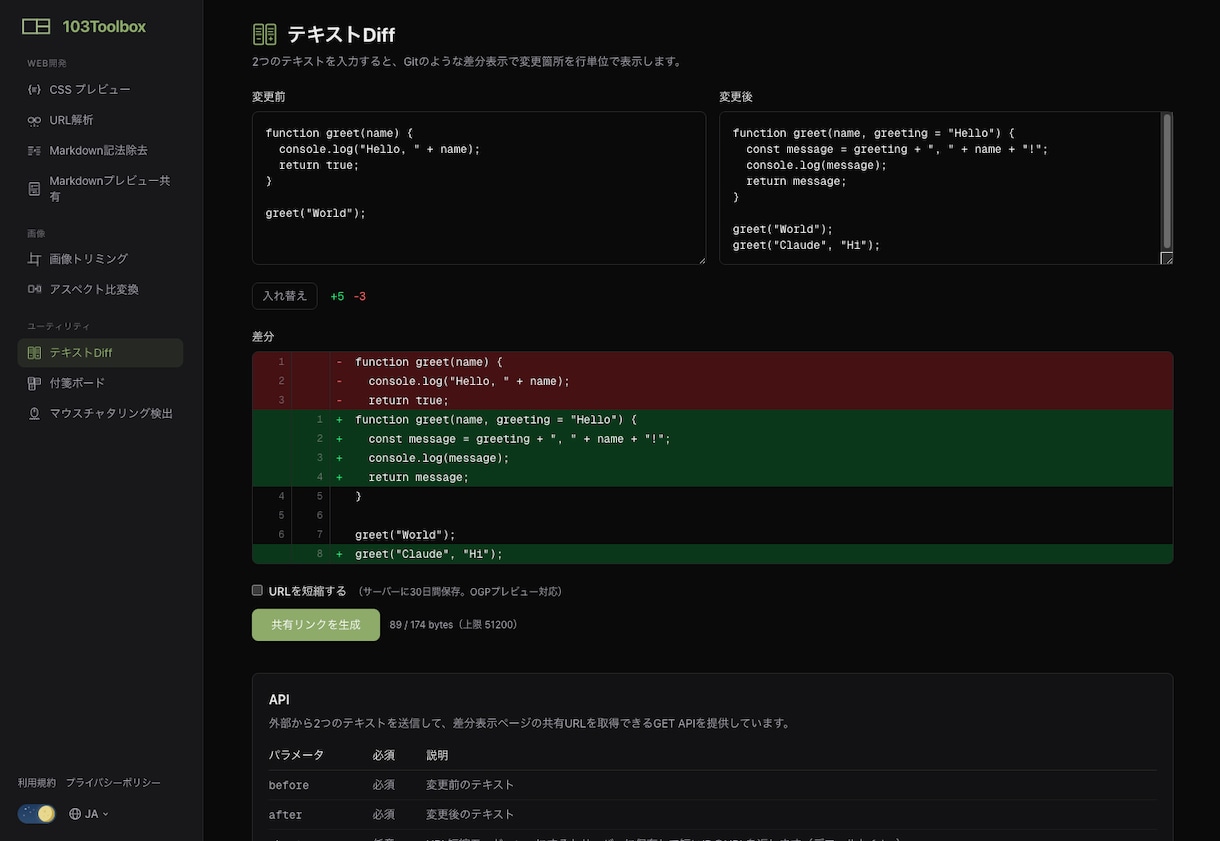Click the 103Toolbox title link
This screenshot has width=1220, height=841.
click(104, 27)
